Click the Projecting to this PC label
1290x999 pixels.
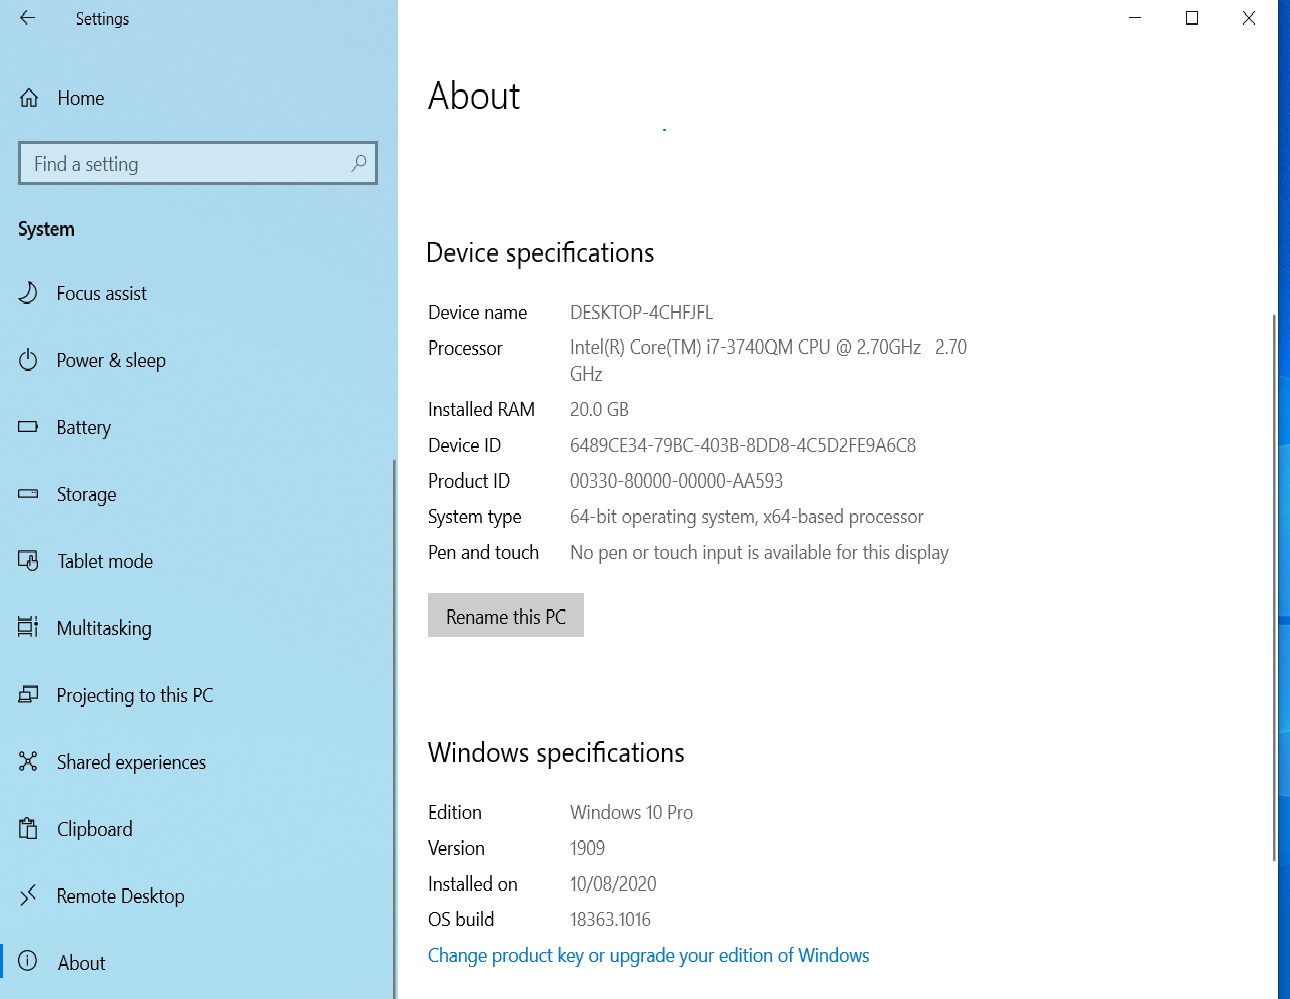(135, 695)
